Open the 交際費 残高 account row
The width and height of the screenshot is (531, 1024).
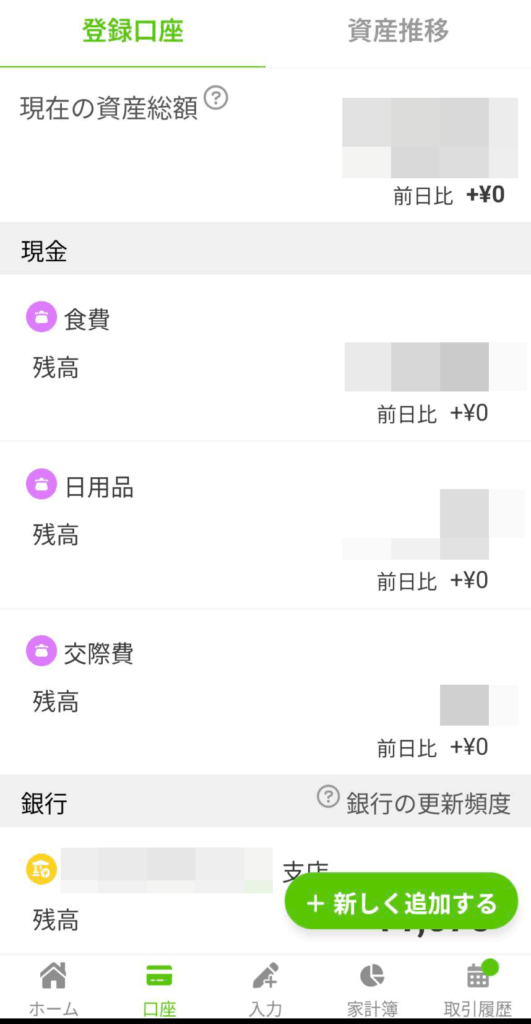click(265, 692)
